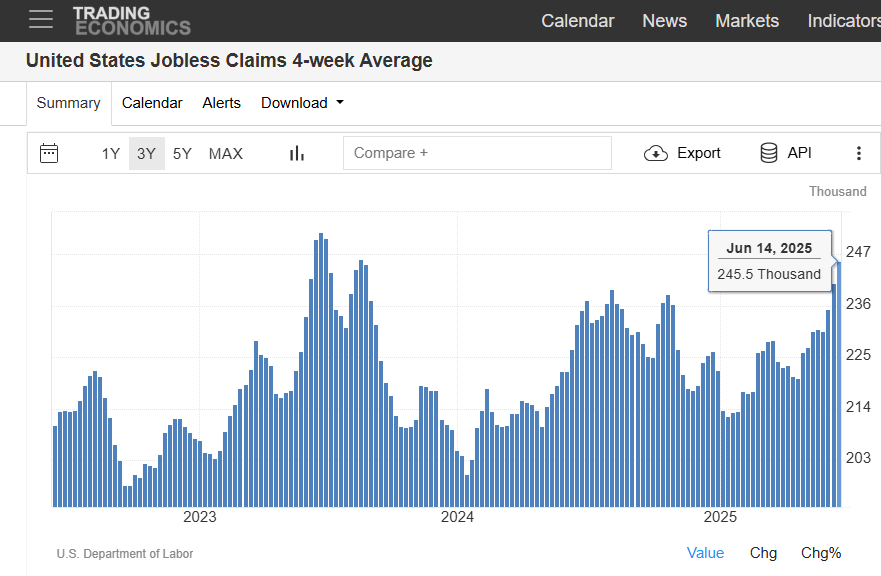Click the API database icon
The image size is (881, 576).
pos(769,153)
